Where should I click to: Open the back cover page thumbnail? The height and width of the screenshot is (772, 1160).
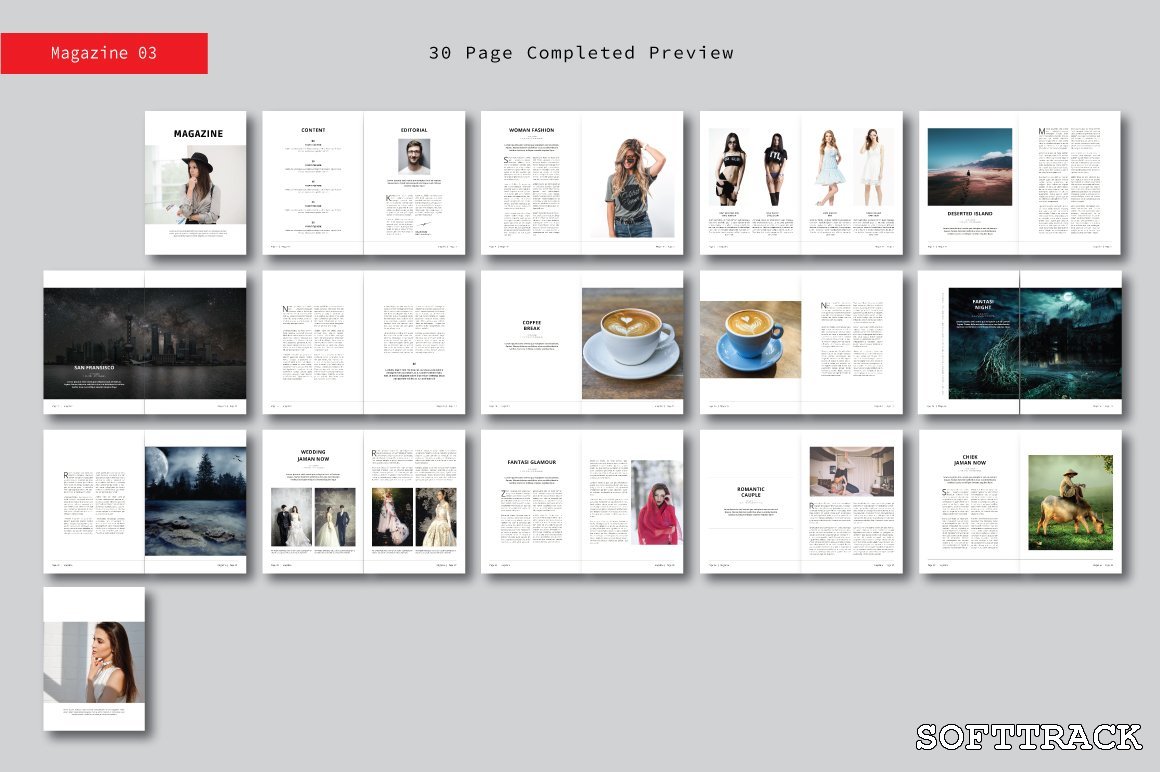(x=94, y=658)
